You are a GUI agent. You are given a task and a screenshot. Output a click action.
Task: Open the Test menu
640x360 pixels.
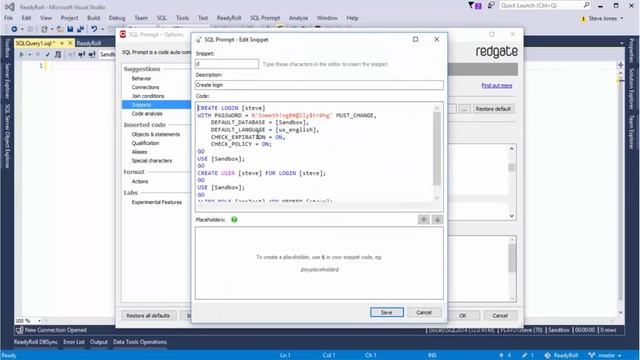coord(203,18)
